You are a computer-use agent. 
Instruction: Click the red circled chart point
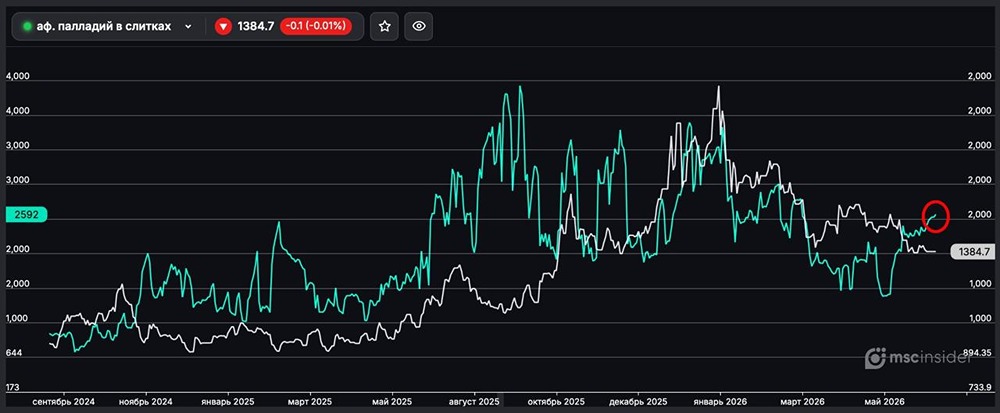pos(936,217)
